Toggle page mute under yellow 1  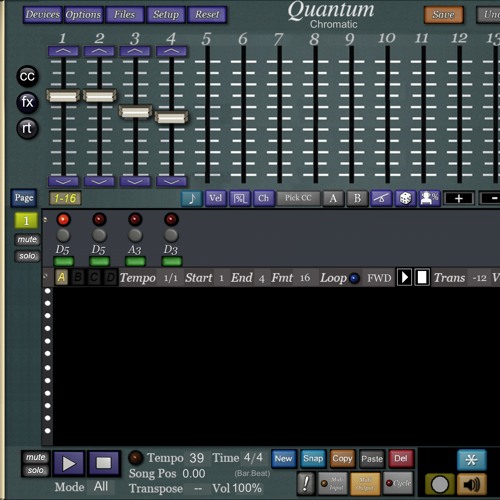click(27, 239)
